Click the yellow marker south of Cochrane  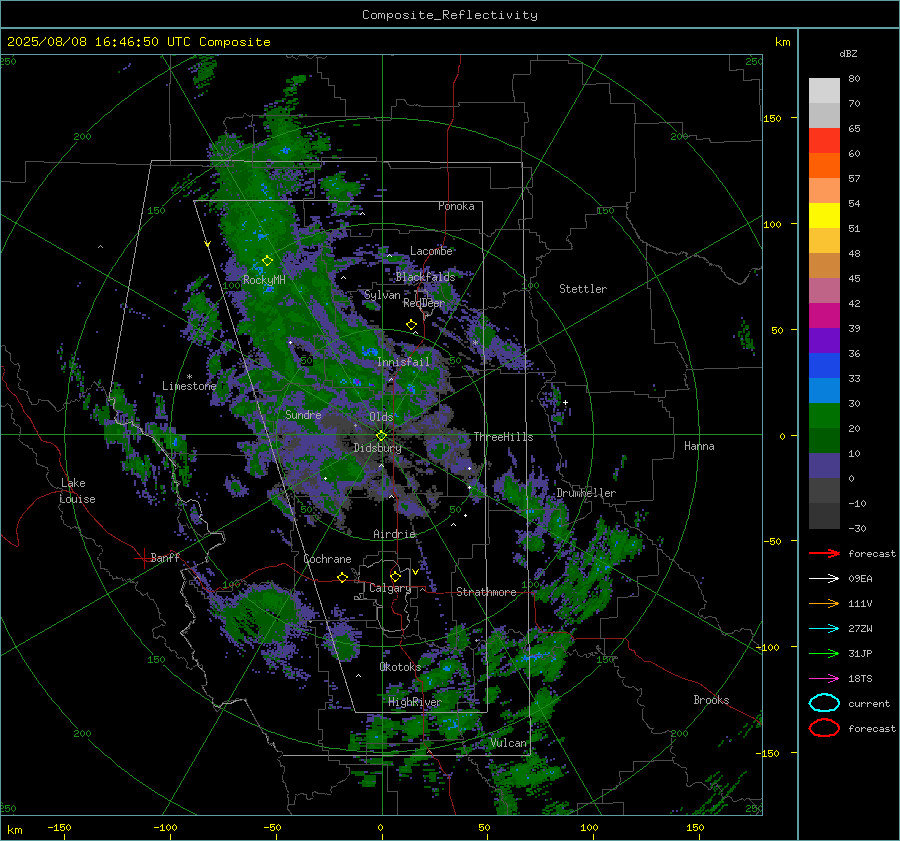coord(342,577)
